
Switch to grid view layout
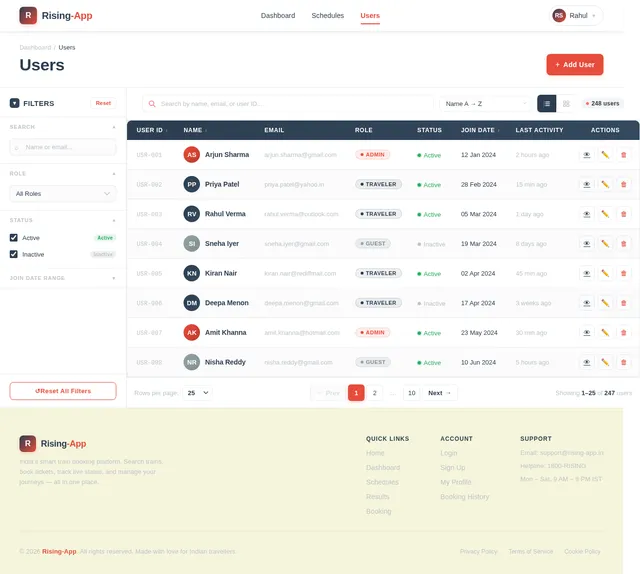[x=566, y=104]
